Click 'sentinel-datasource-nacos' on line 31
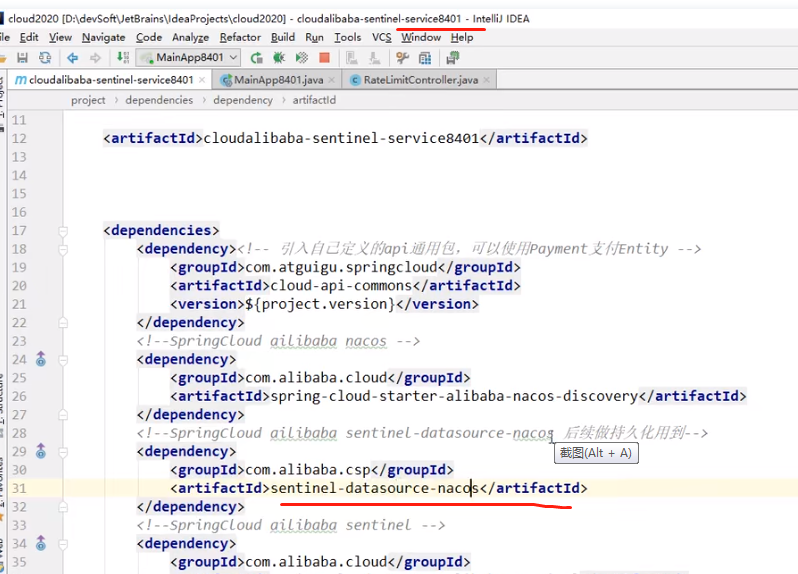 click(x=375, y=488)
